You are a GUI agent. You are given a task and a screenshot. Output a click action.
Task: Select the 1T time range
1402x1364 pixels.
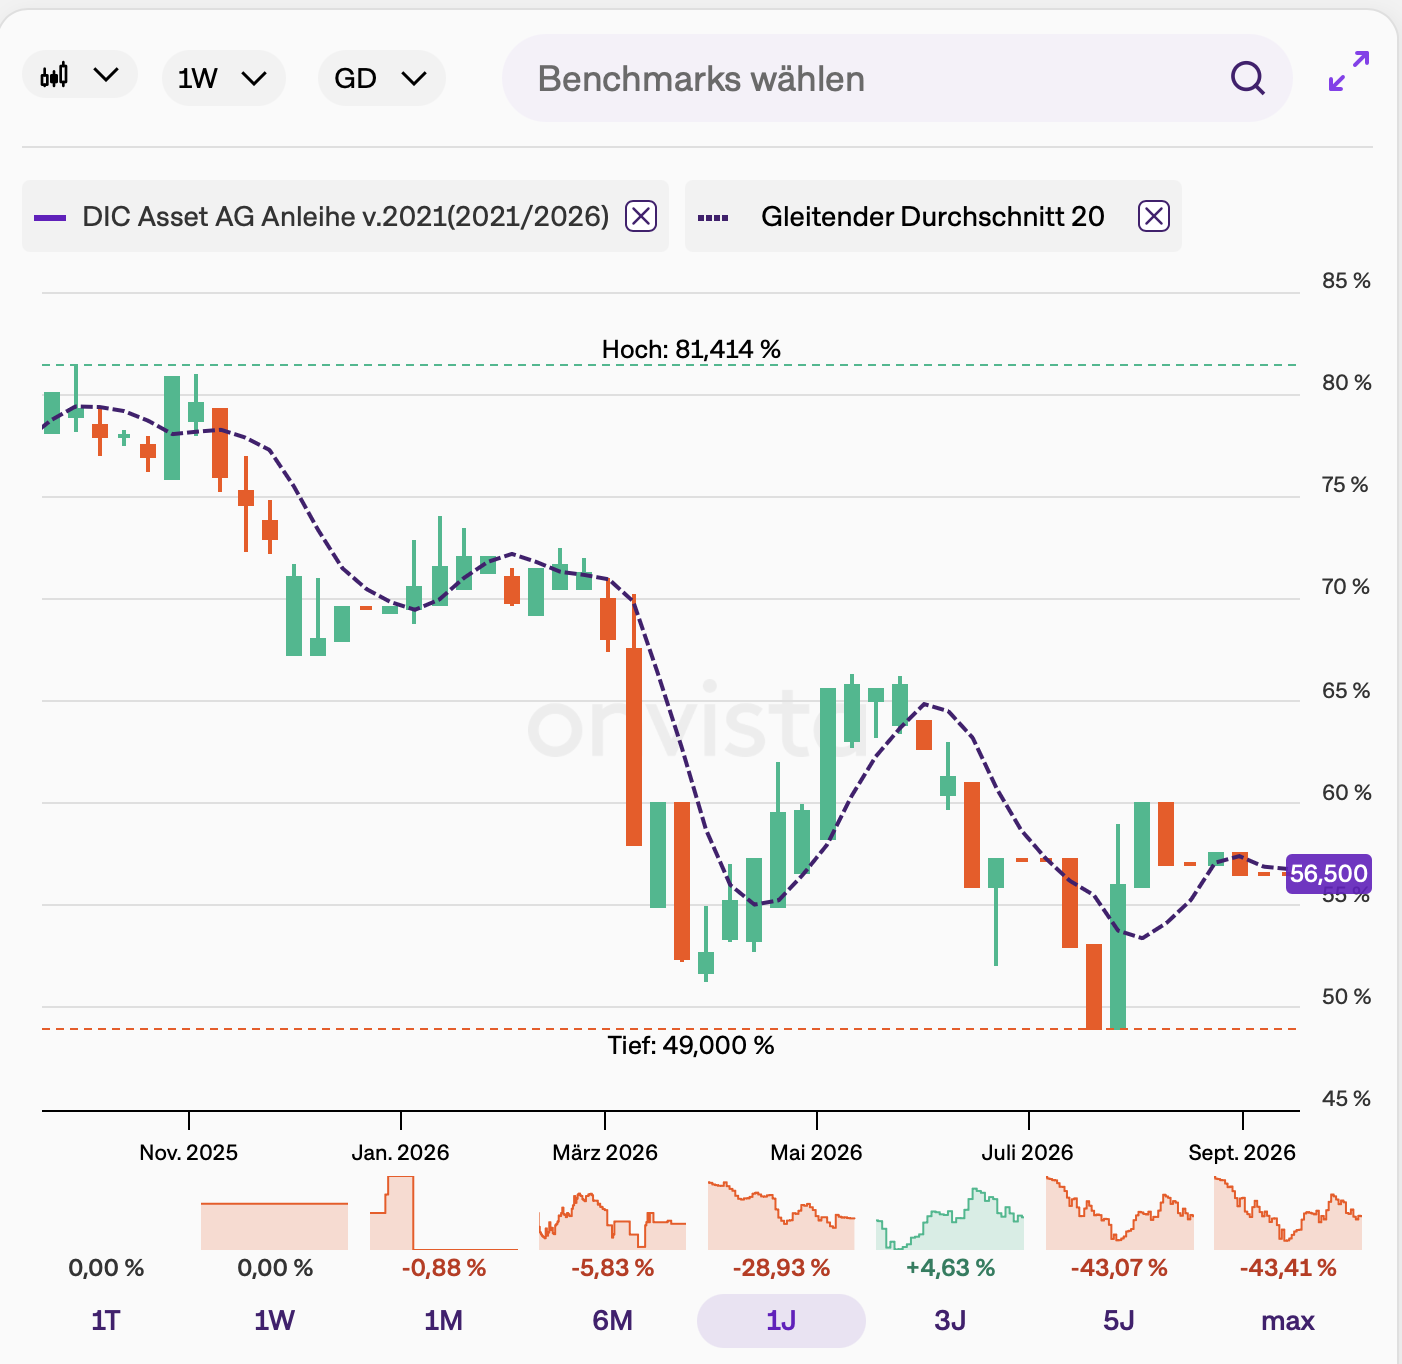[106, 1321]
